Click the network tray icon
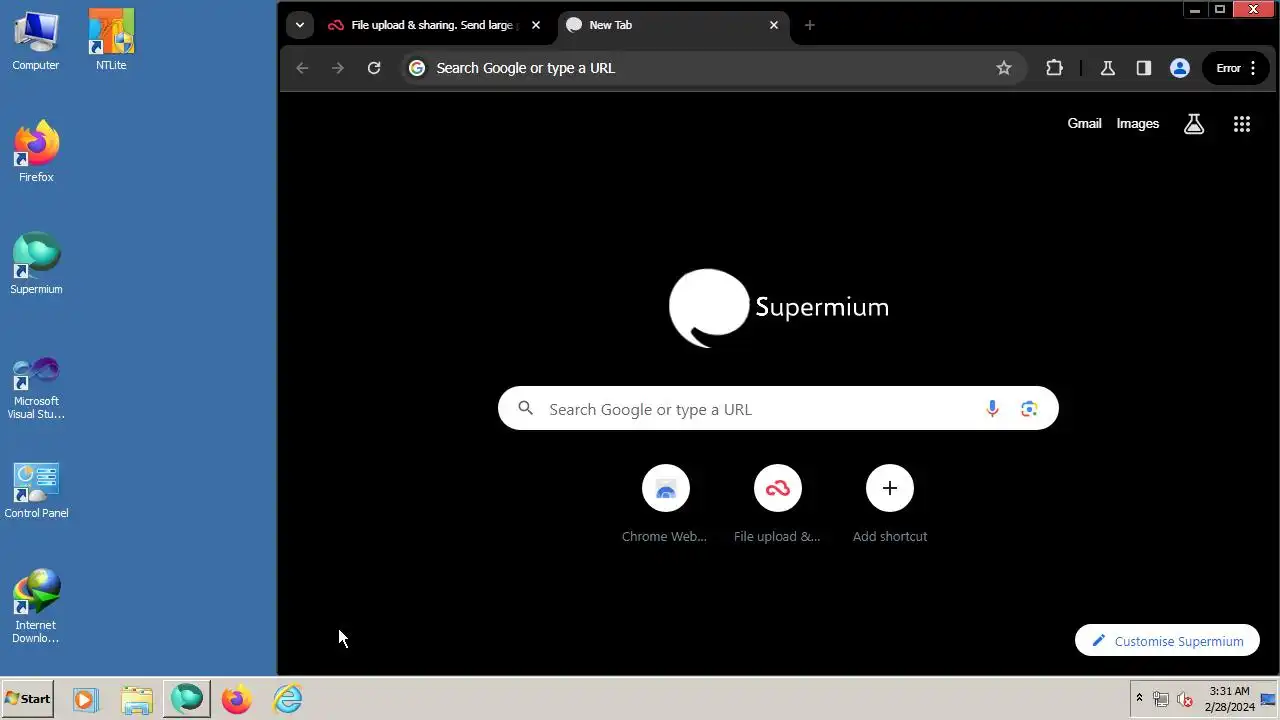Viewport: 1280px width, 720px height. (1161, 699)
